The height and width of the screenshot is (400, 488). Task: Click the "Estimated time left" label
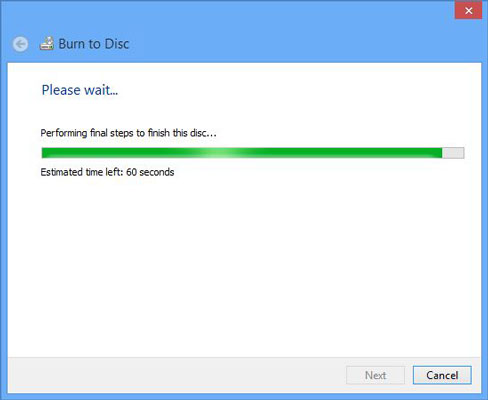(x=82, y=172)
